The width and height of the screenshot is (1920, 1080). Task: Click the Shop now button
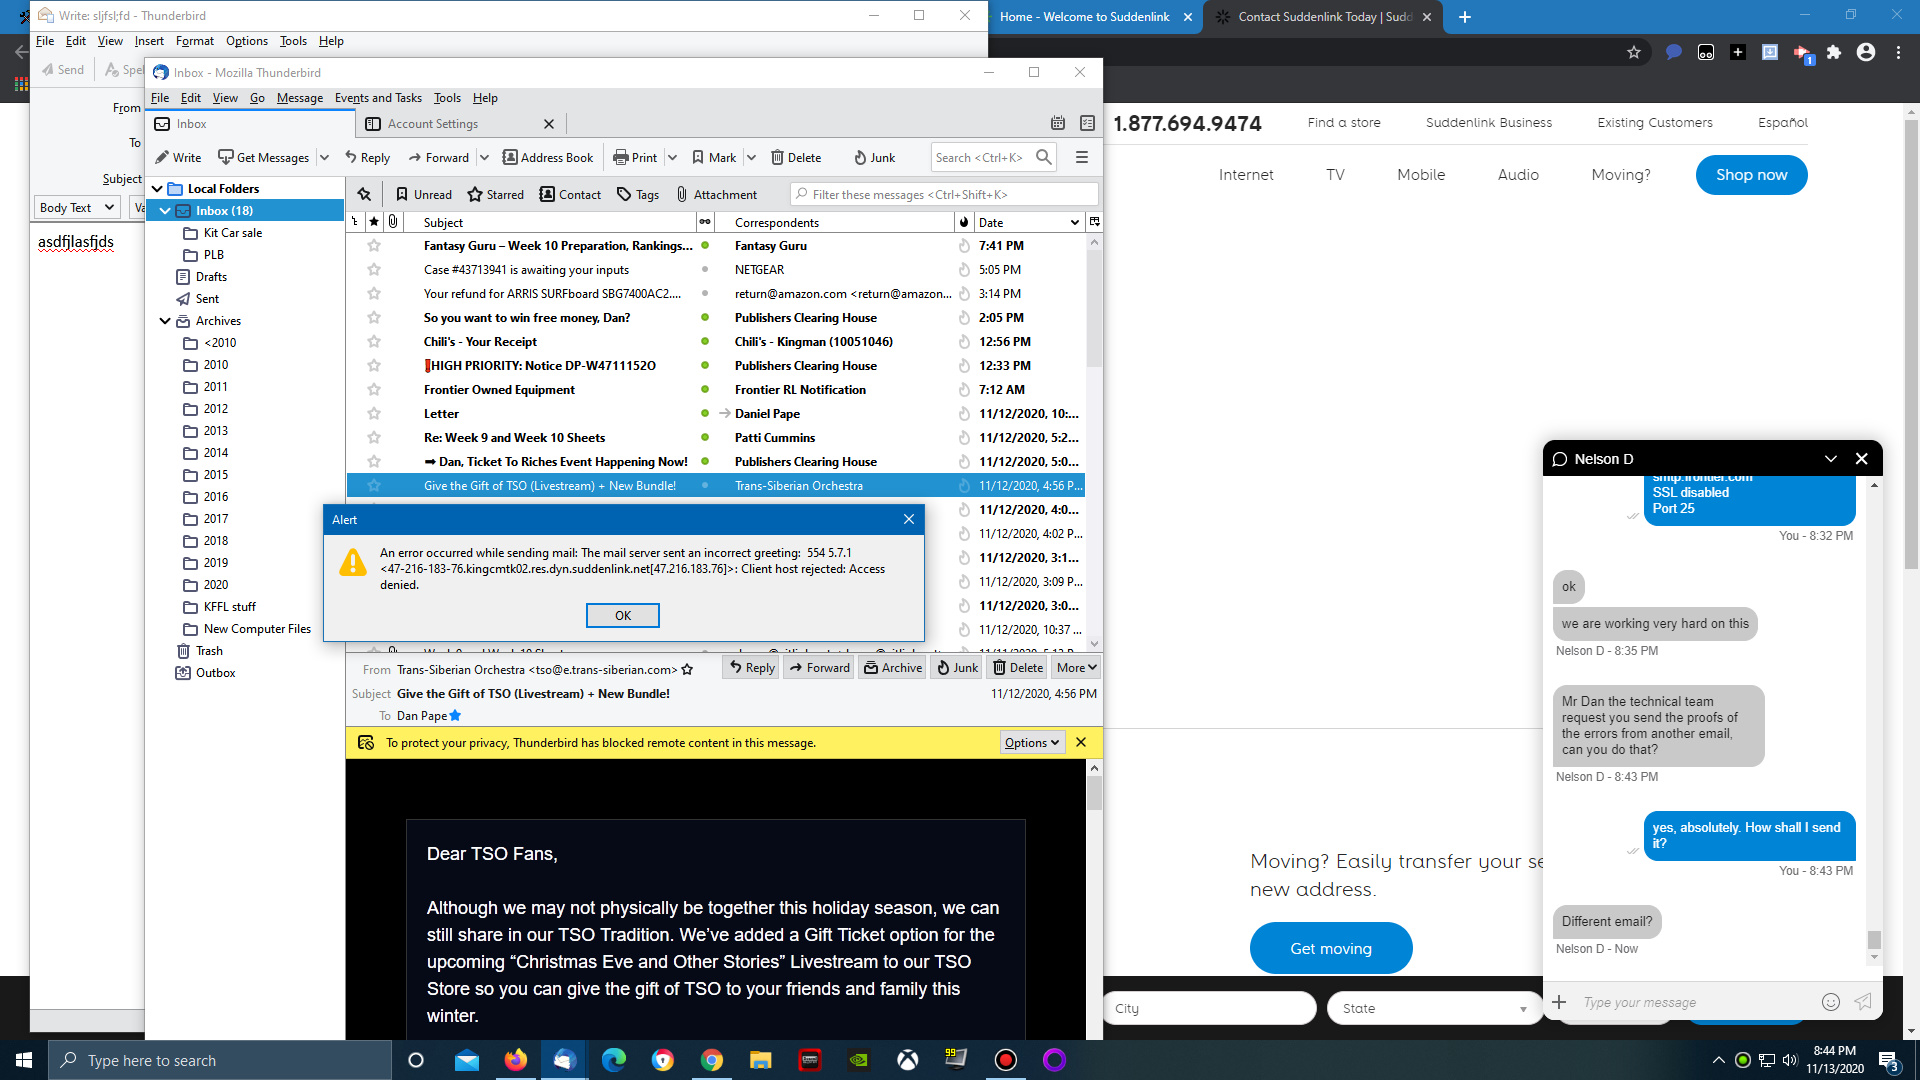1751,174
